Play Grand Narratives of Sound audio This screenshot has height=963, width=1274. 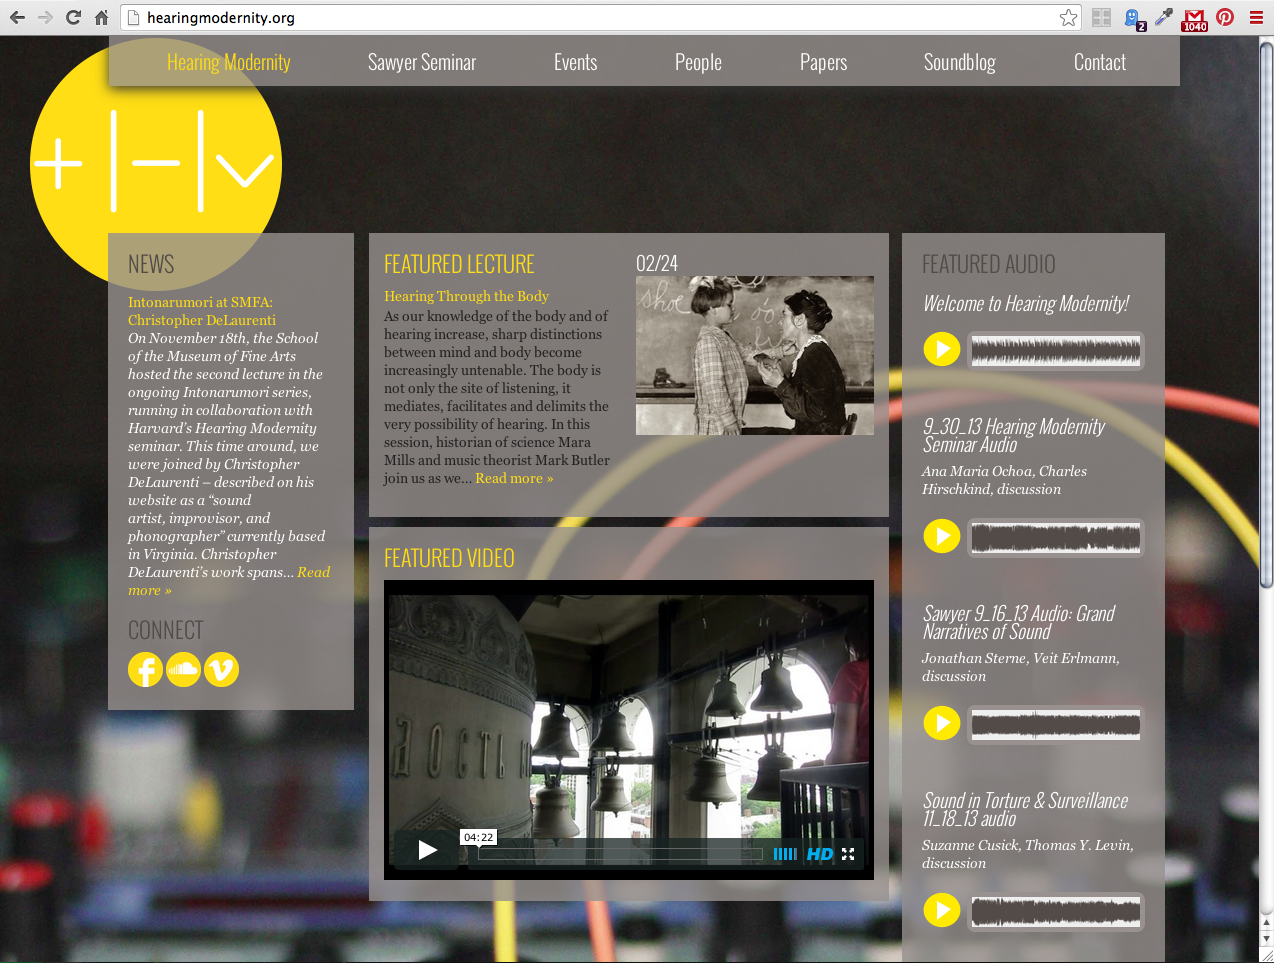[941, 723]
